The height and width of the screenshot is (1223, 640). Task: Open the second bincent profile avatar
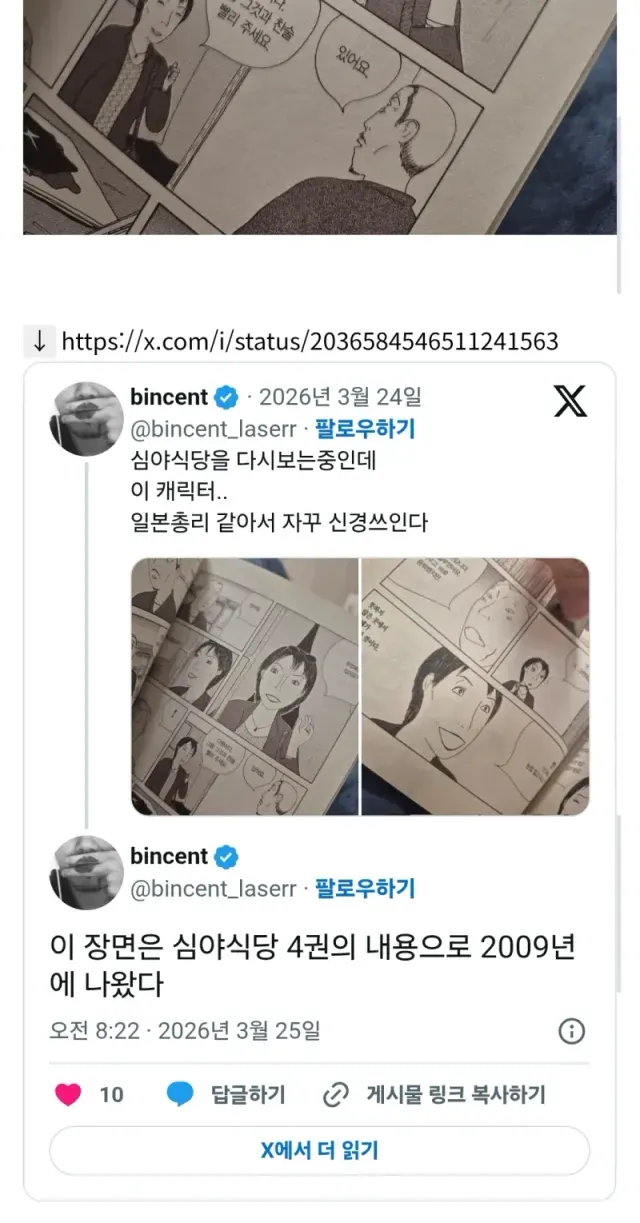click(87, 872)
